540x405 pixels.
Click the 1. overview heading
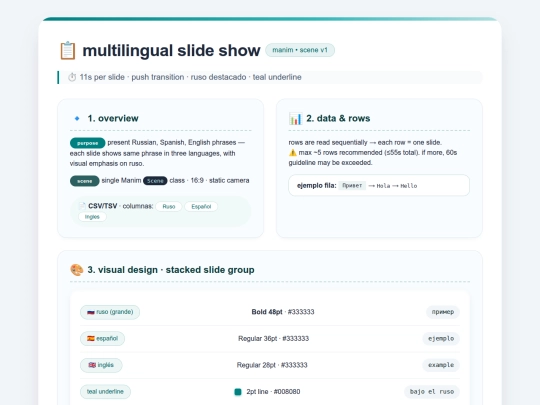click(113, 118)
